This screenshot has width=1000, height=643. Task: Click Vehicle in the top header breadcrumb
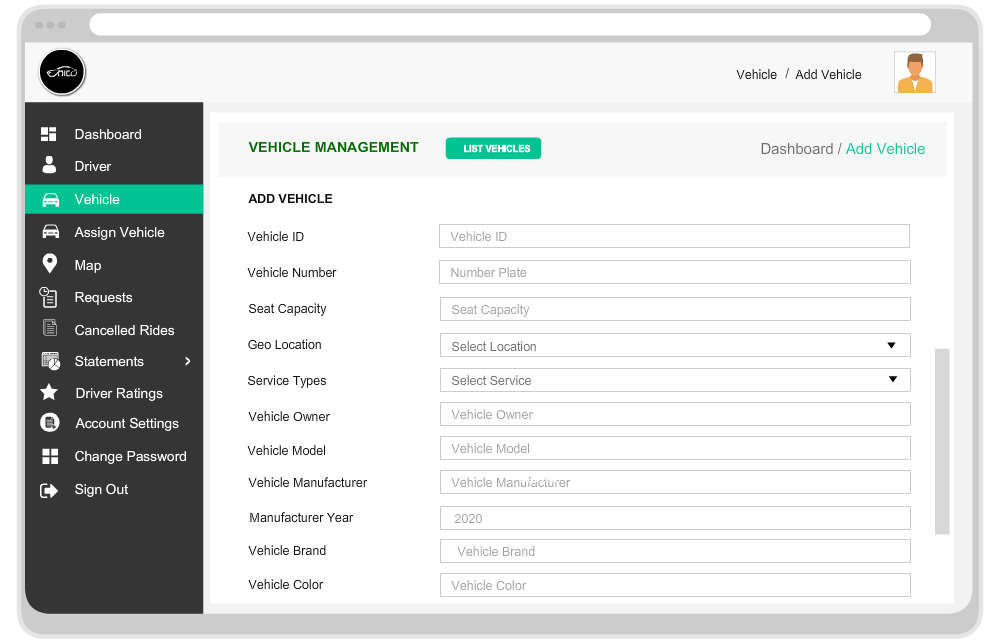[x=756, y=75]
